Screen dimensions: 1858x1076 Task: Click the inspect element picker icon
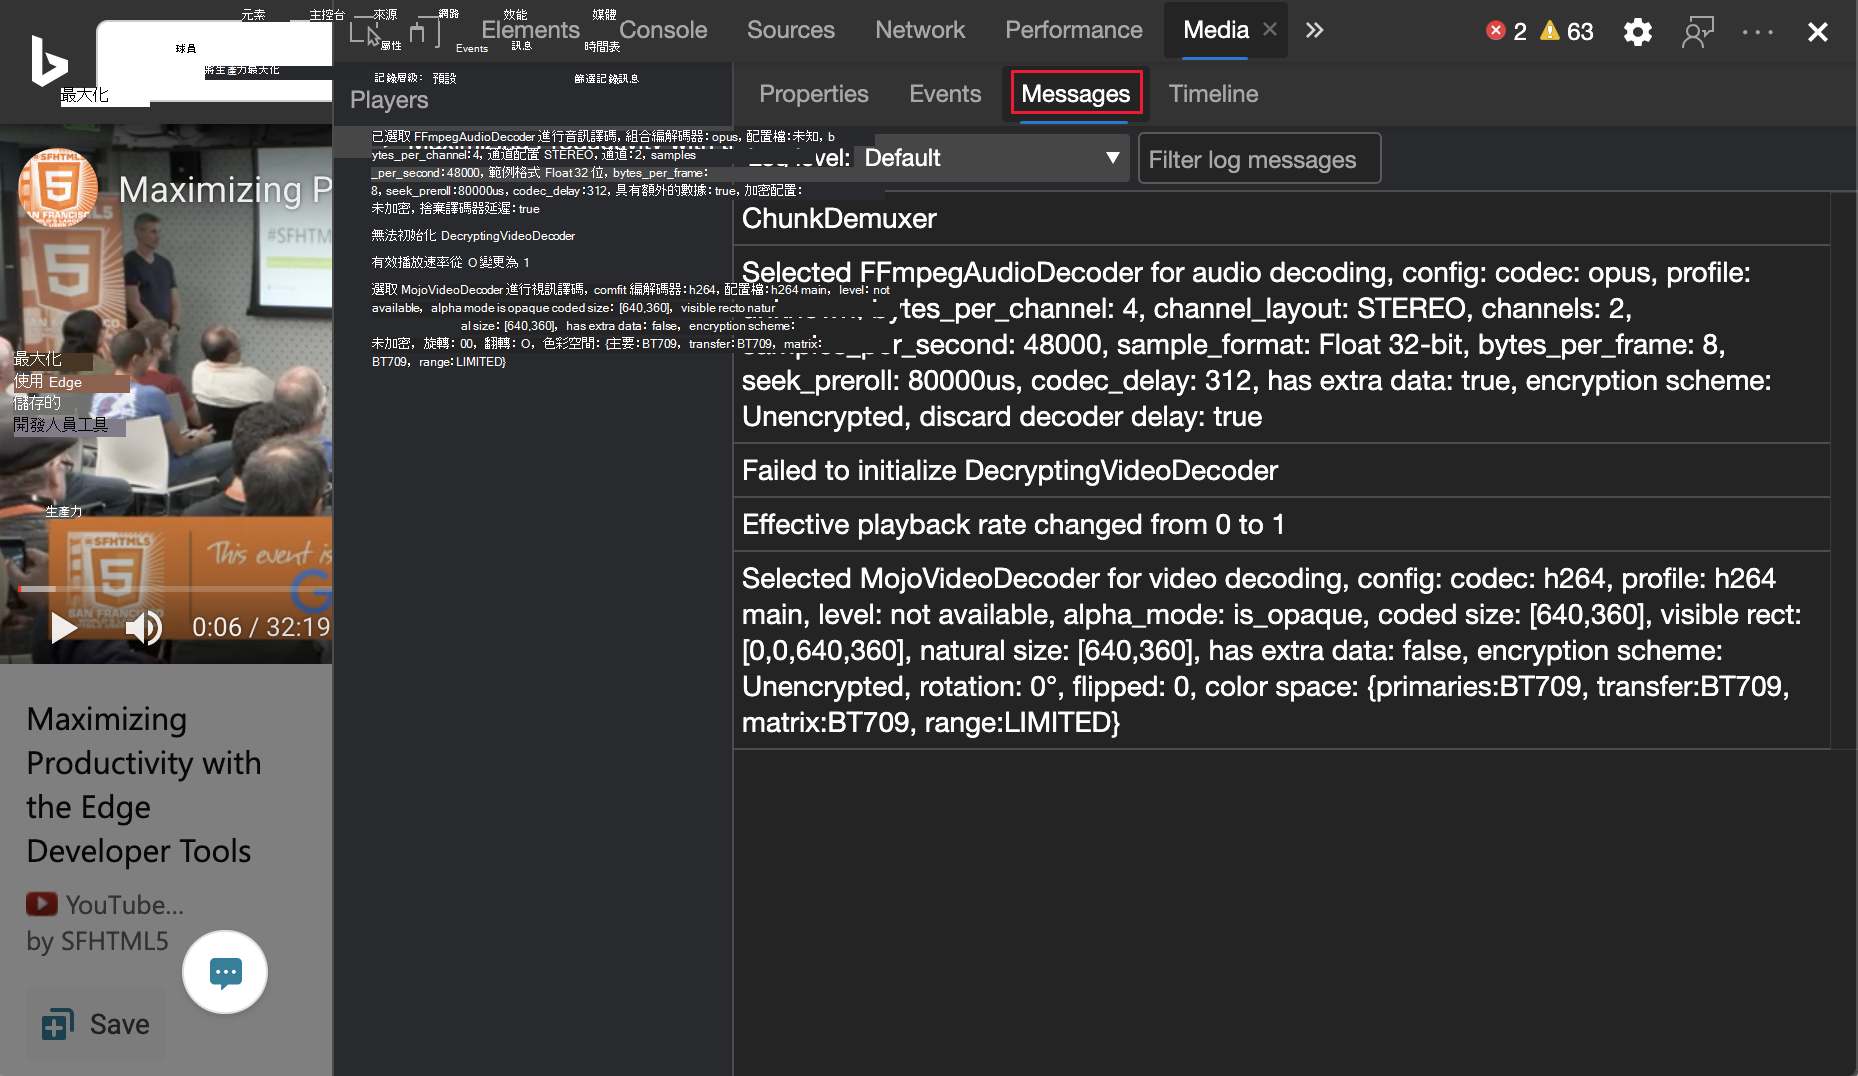(x=366, y=32)
